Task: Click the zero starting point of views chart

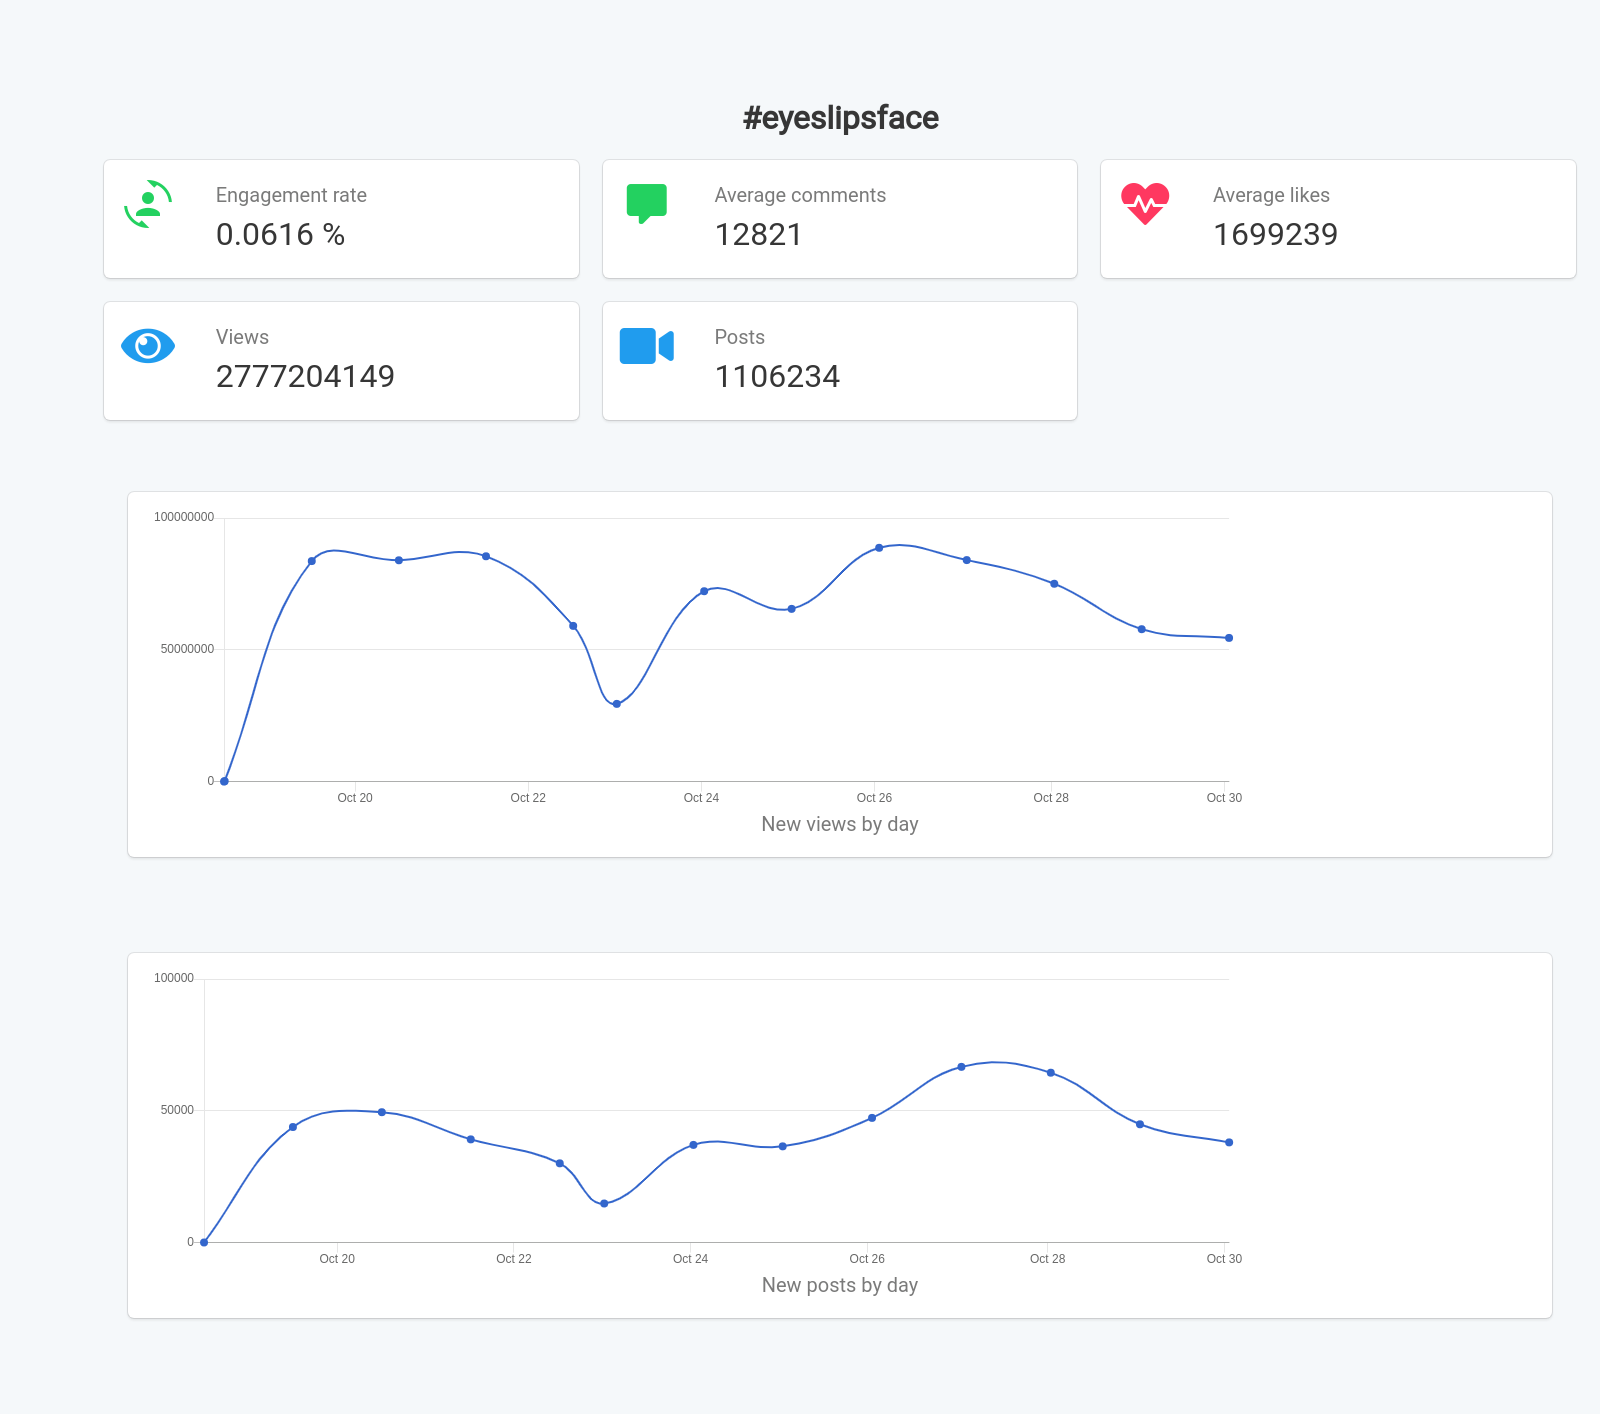Action: 224,781
